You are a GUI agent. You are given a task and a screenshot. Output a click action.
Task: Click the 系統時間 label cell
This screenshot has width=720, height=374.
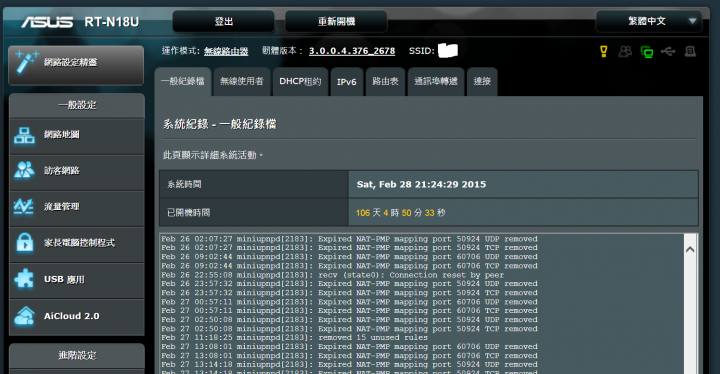(254, 184)
